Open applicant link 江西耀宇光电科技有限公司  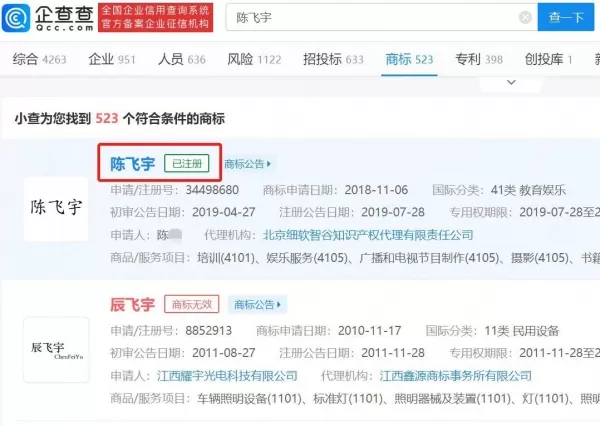pos(227,376)
